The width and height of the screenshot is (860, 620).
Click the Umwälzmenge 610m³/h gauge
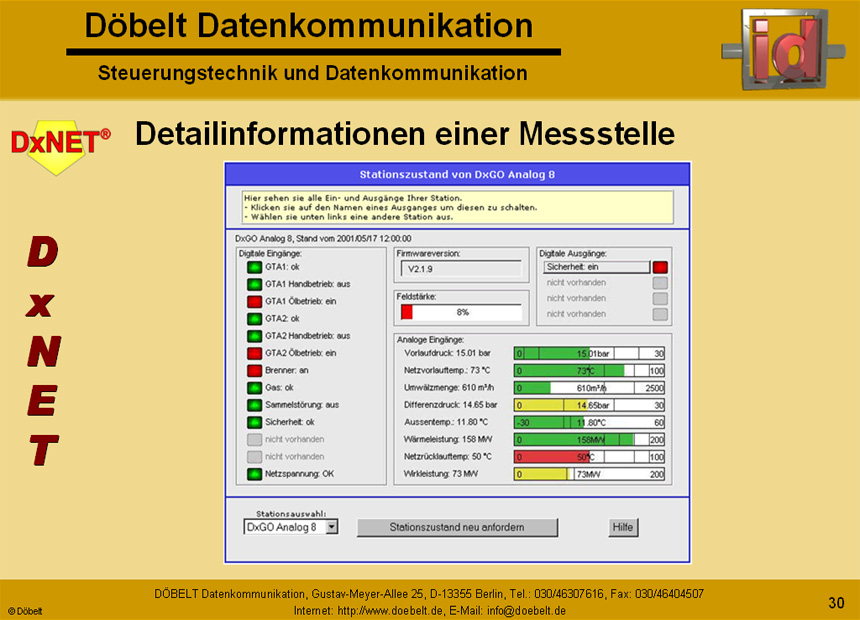click(589, 388)
